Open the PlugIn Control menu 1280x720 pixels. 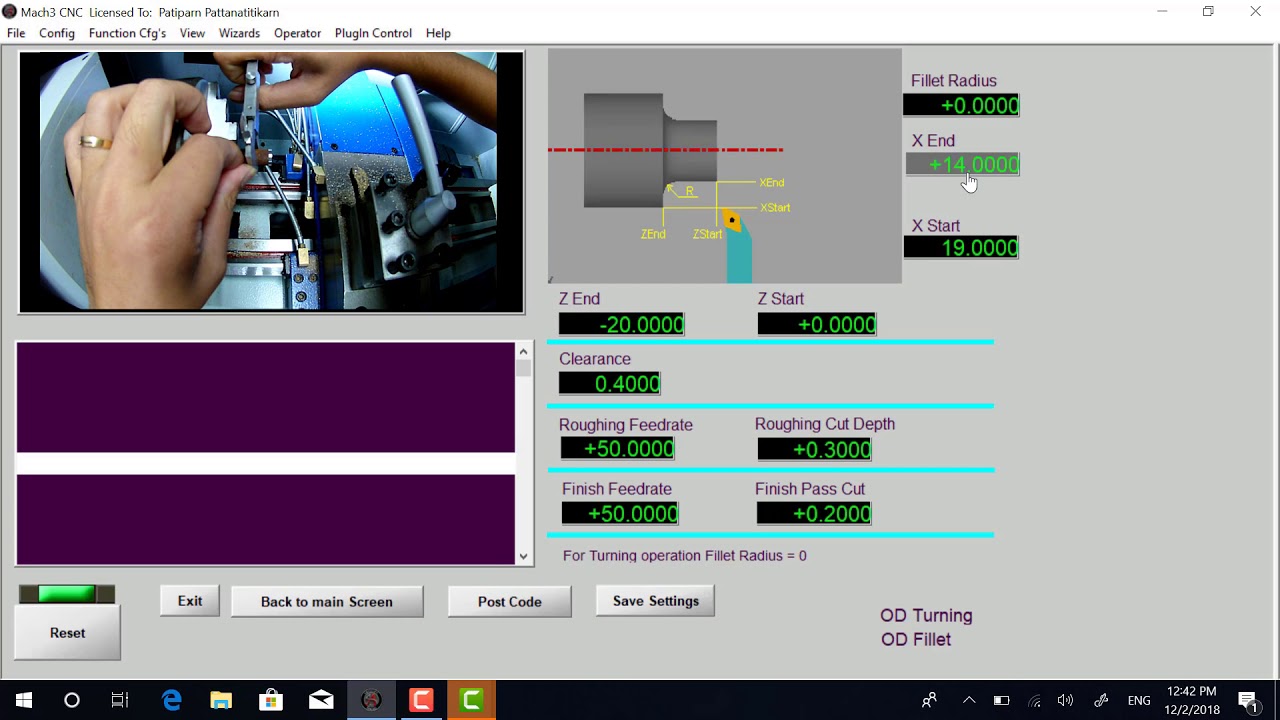373,33
